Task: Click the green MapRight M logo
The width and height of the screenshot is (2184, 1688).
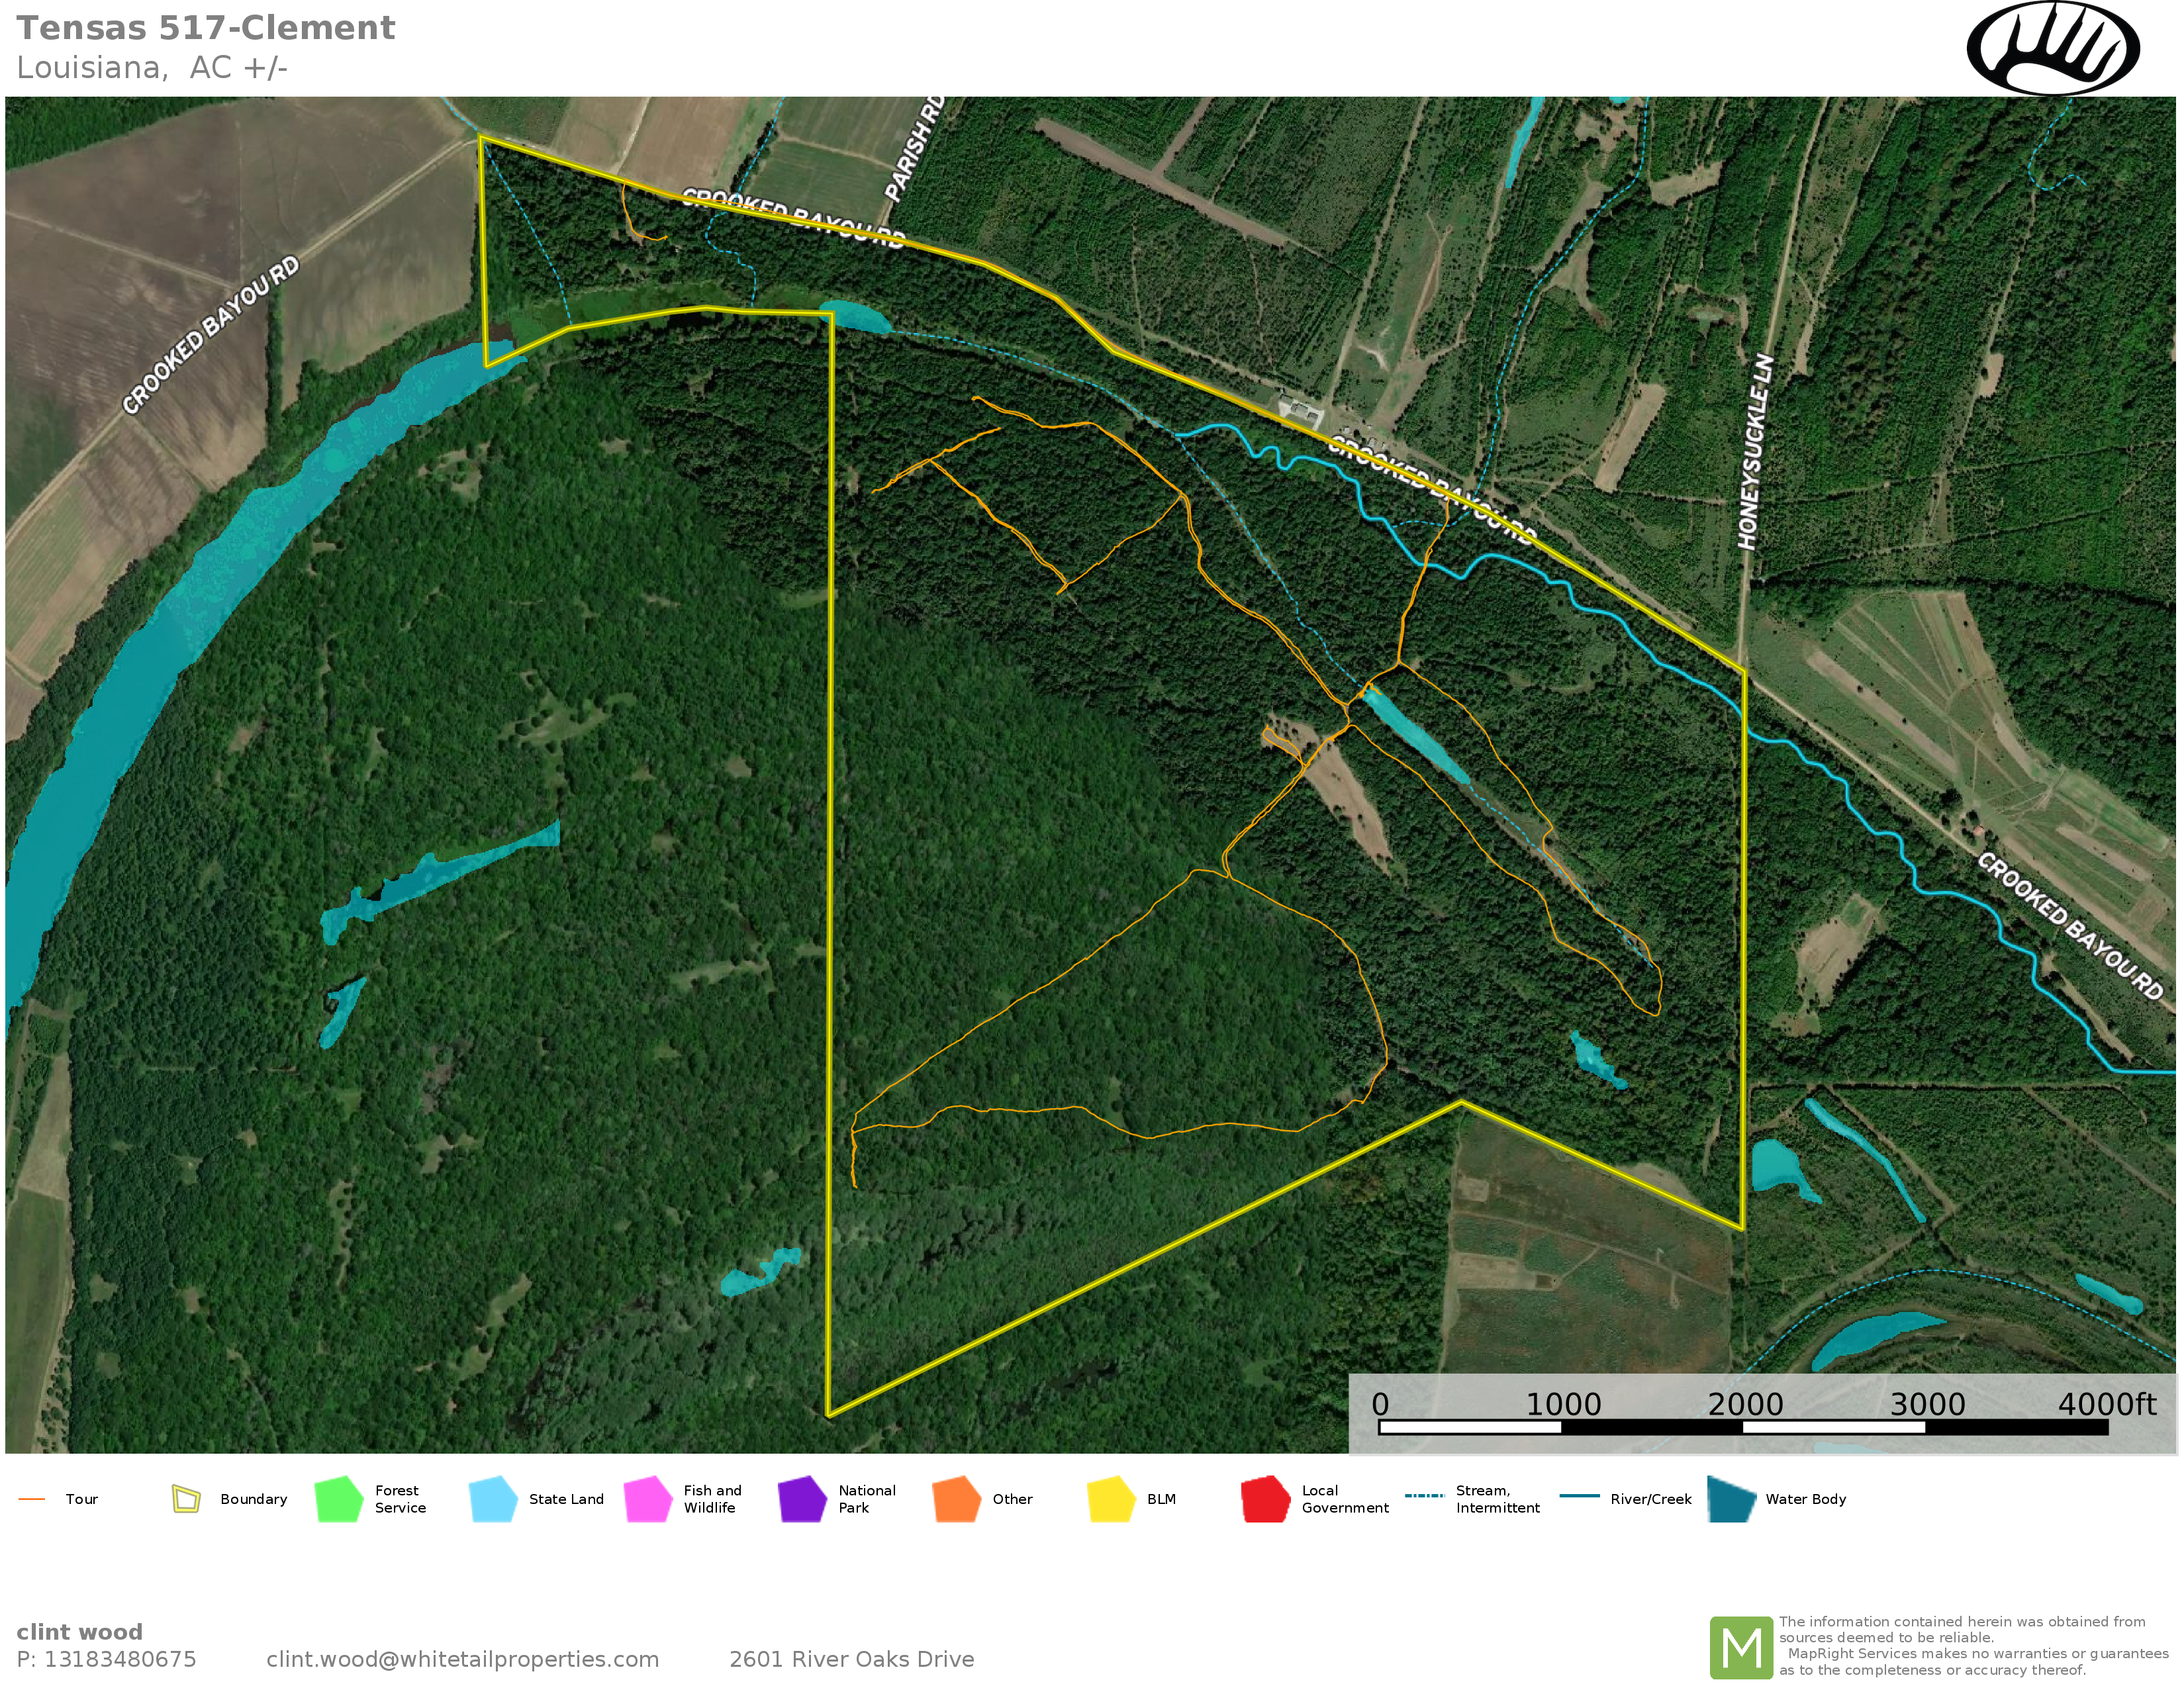Action: 1741,1647
